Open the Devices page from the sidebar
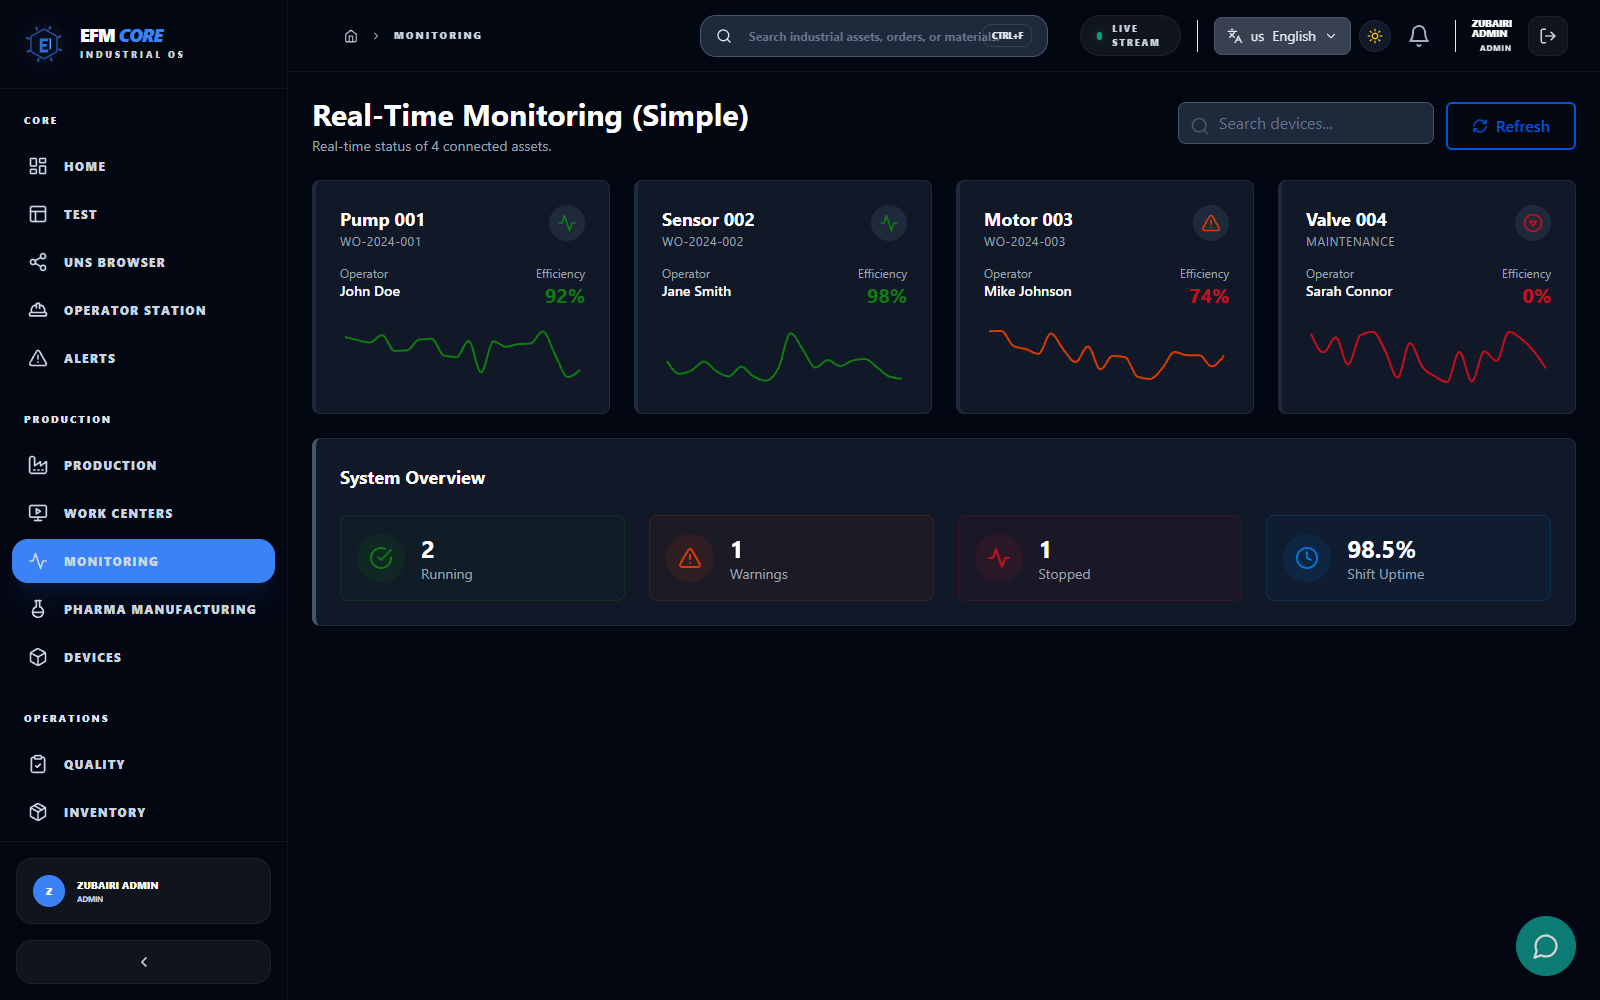1600x1000 pixels. point(93,657)
